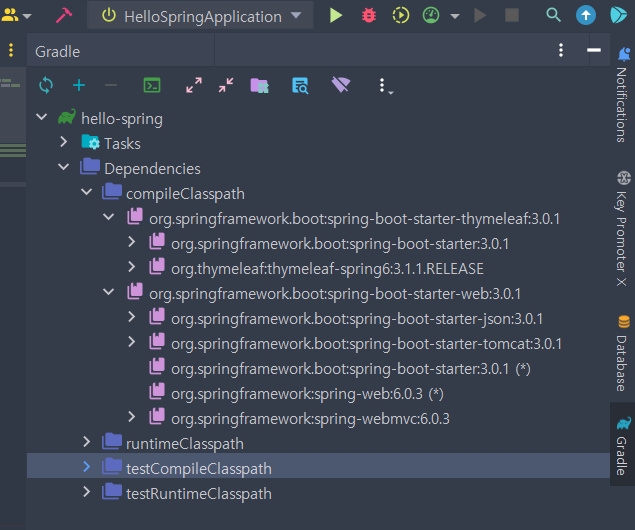This screenshot has height=530, width=635.
Task: Click the blue update arrow icon
Action: (586, 15)
